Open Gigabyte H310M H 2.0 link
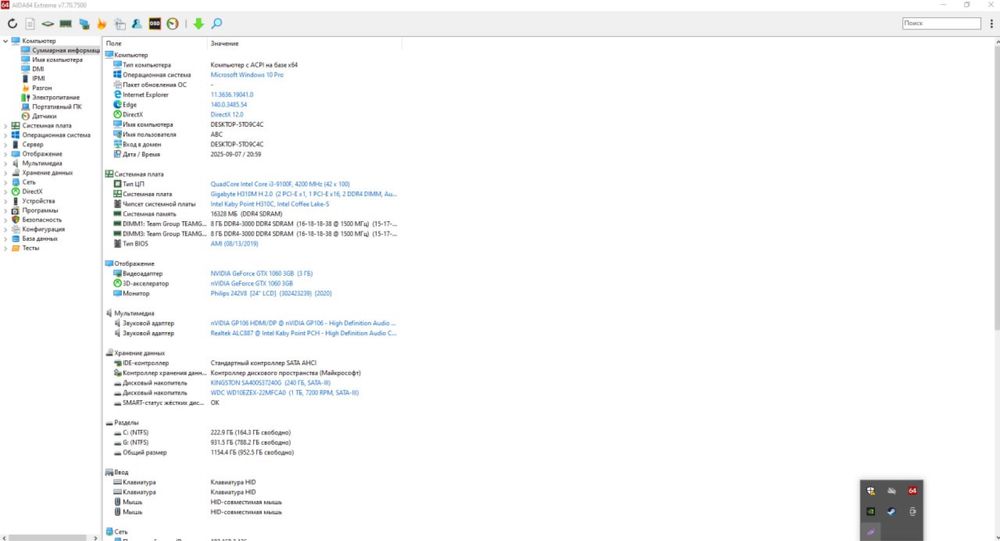Screen dimensions: 1000x541 304,194
